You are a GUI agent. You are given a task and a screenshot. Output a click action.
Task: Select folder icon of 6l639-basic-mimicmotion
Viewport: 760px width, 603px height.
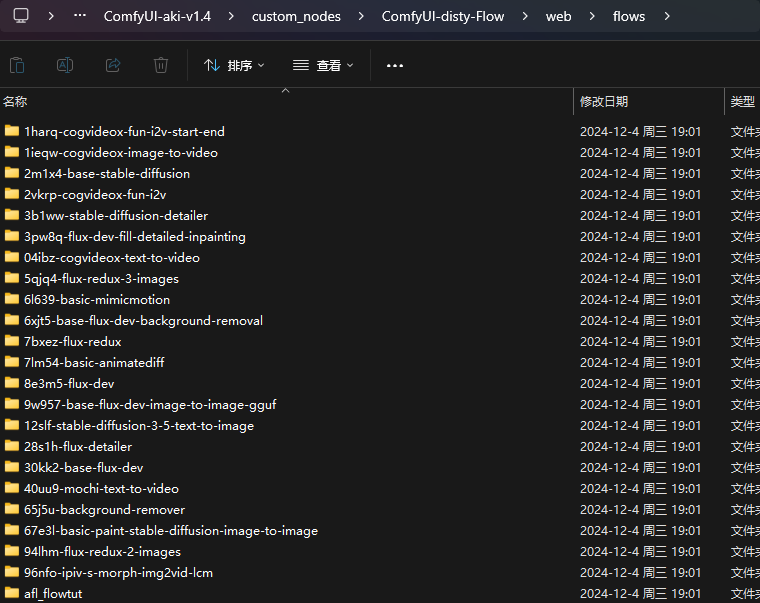click(12, 299)
